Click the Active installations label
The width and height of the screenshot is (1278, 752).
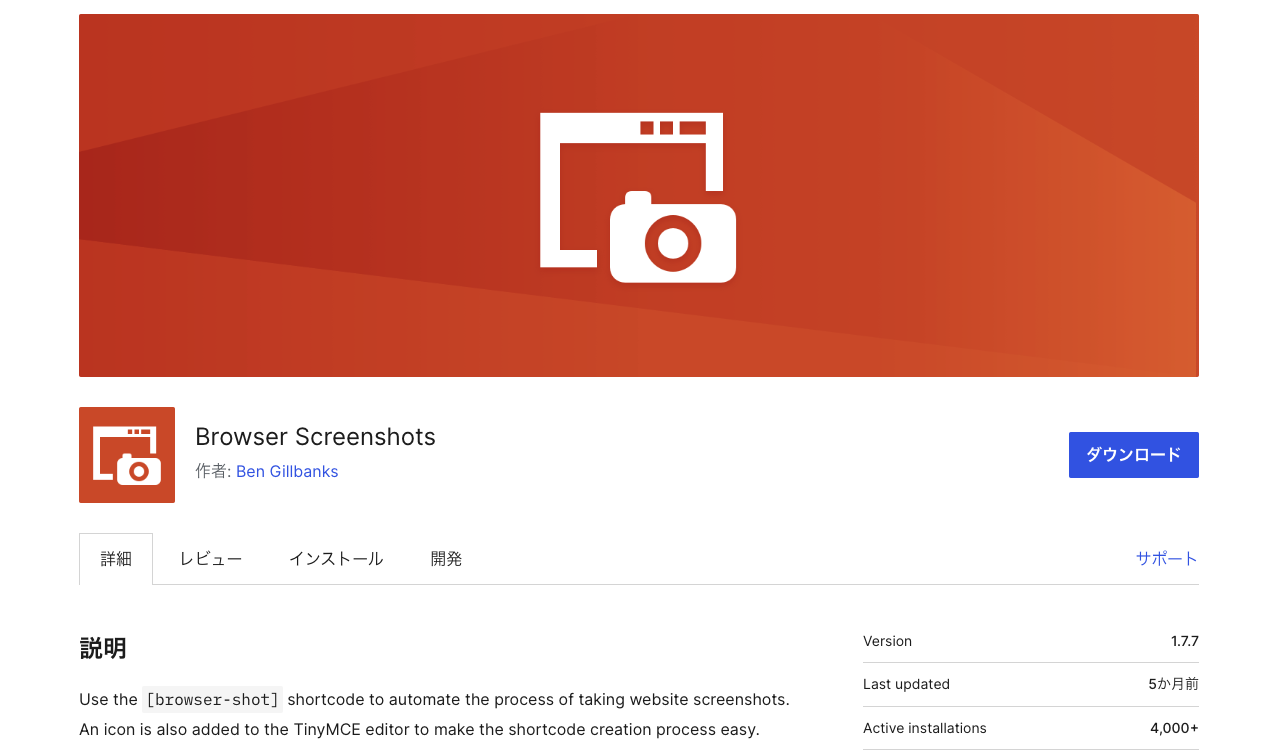925,728
